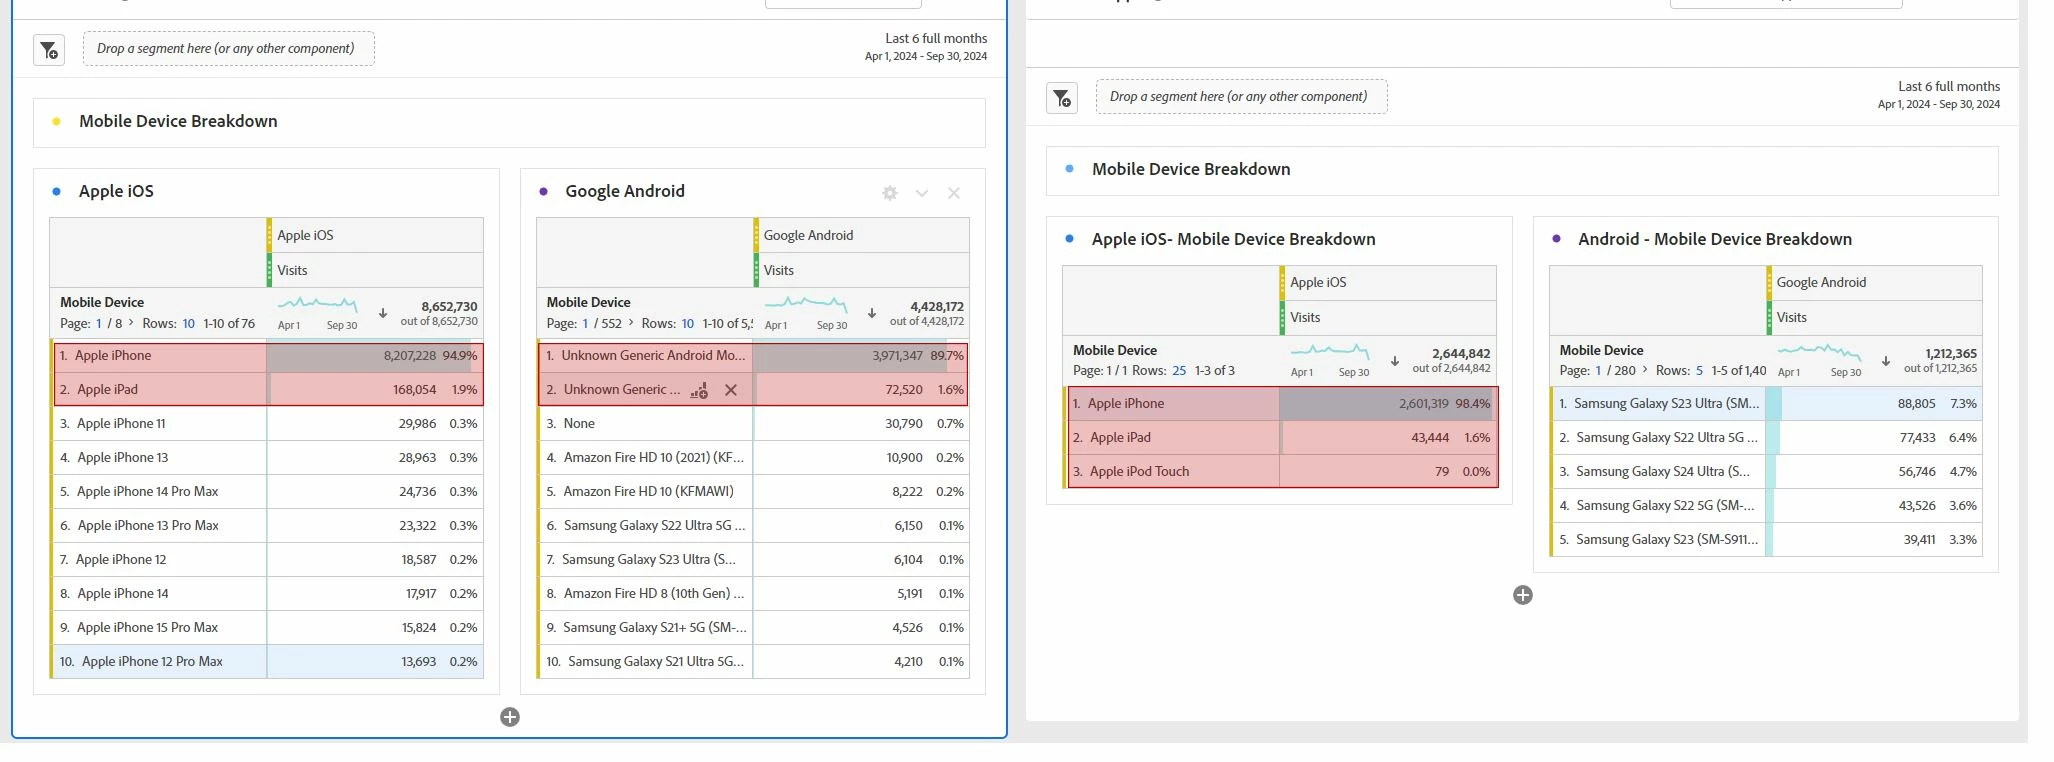The width and height of the screenshot is (2054, 762).
Task: Change Rows value 10 in left Apple iOS table
Action: coord(188,323)
